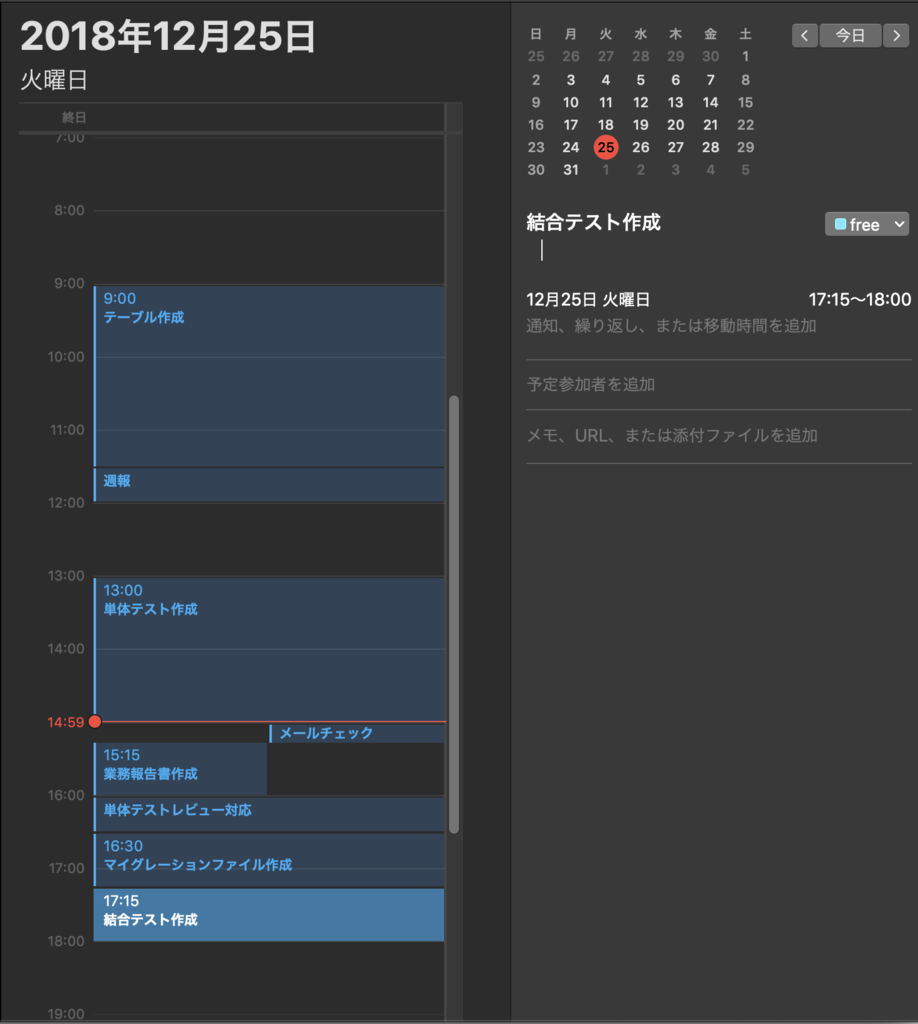The width and height of the screenshot is (918, 1024).
Task: Select day 22 in mini calendar
Action: (x=746, y=125)
